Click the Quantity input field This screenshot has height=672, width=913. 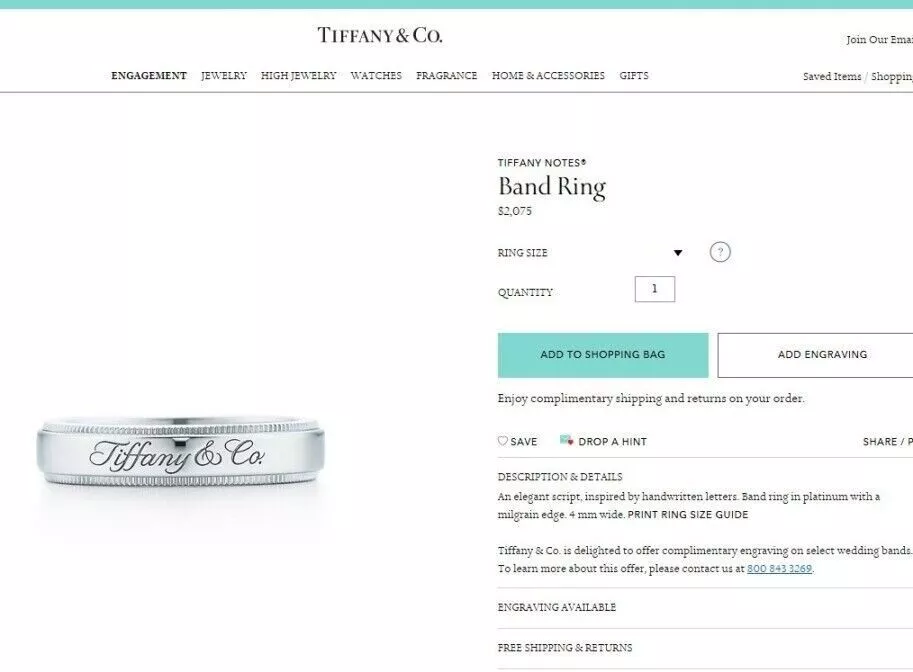(654, 289)
